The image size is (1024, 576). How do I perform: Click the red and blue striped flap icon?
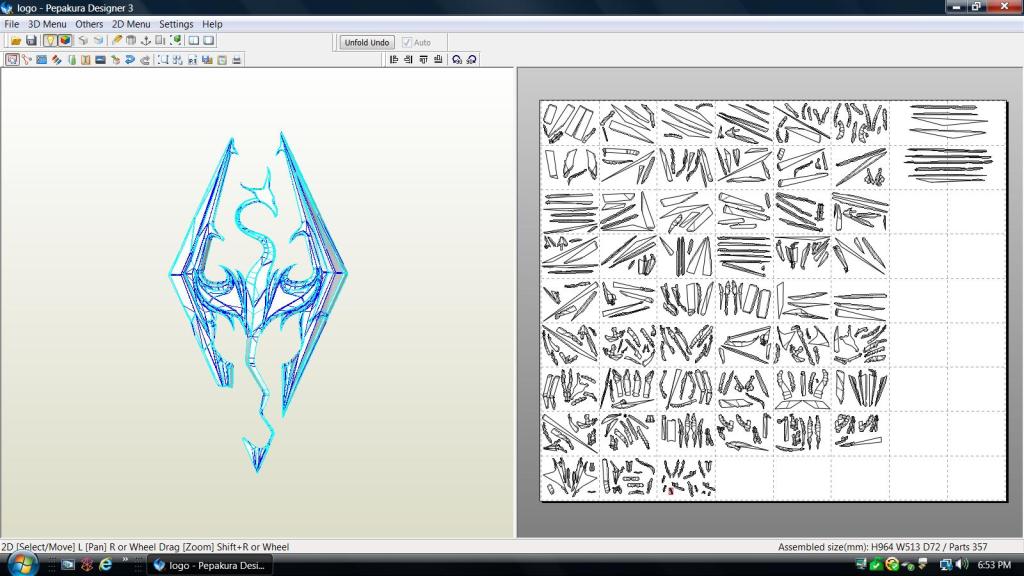(x=56, y=59)
